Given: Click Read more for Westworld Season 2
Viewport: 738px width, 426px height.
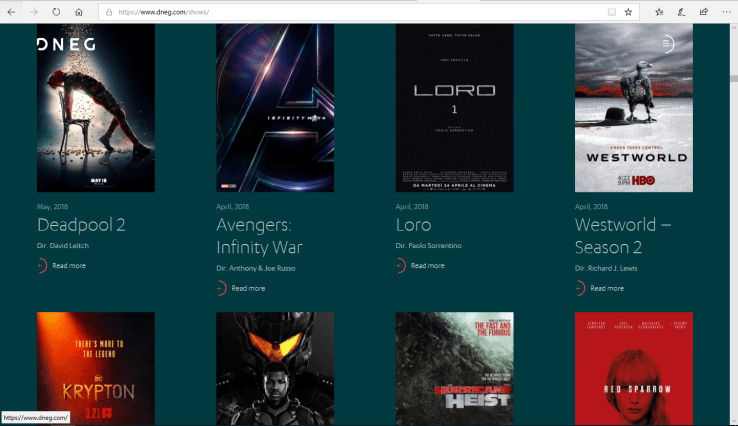Looking at the screenshot, I should (606, 288).
